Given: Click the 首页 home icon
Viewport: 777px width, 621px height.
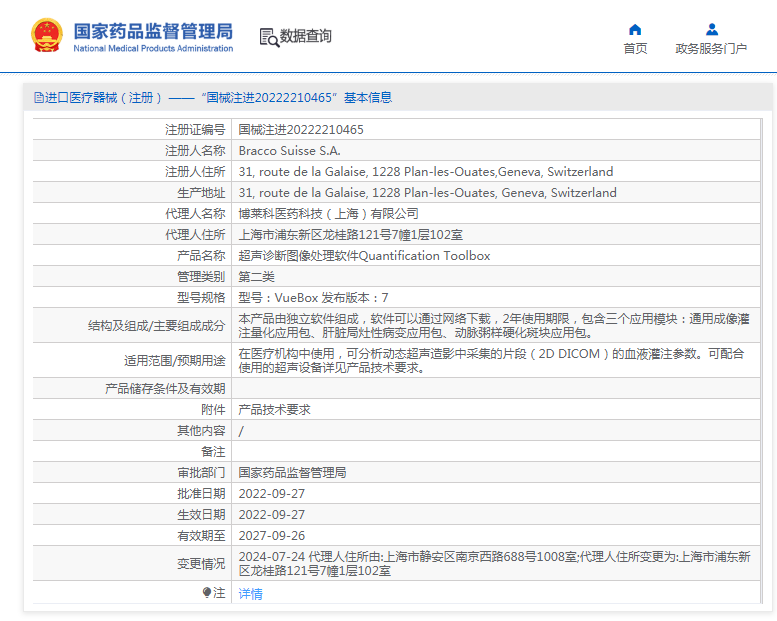Looking at the screenshot, I should (x=635, y=30).
